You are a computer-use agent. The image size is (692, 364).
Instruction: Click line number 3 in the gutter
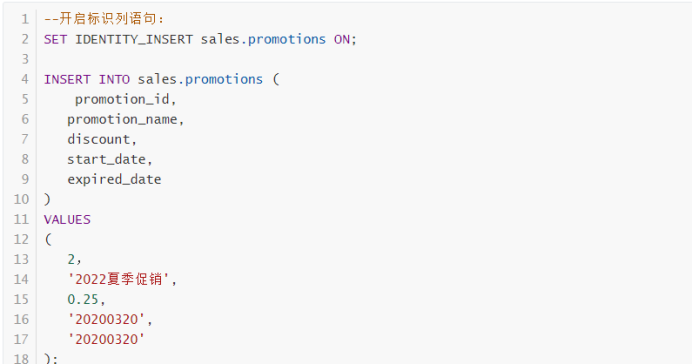pos(25,59)
